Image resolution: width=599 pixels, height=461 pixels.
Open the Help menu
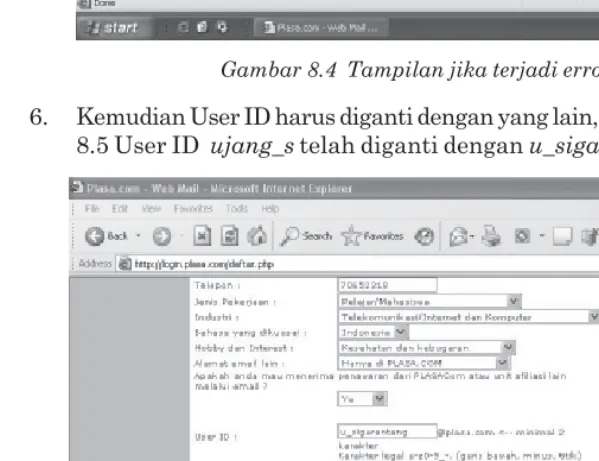click(270, 209)
